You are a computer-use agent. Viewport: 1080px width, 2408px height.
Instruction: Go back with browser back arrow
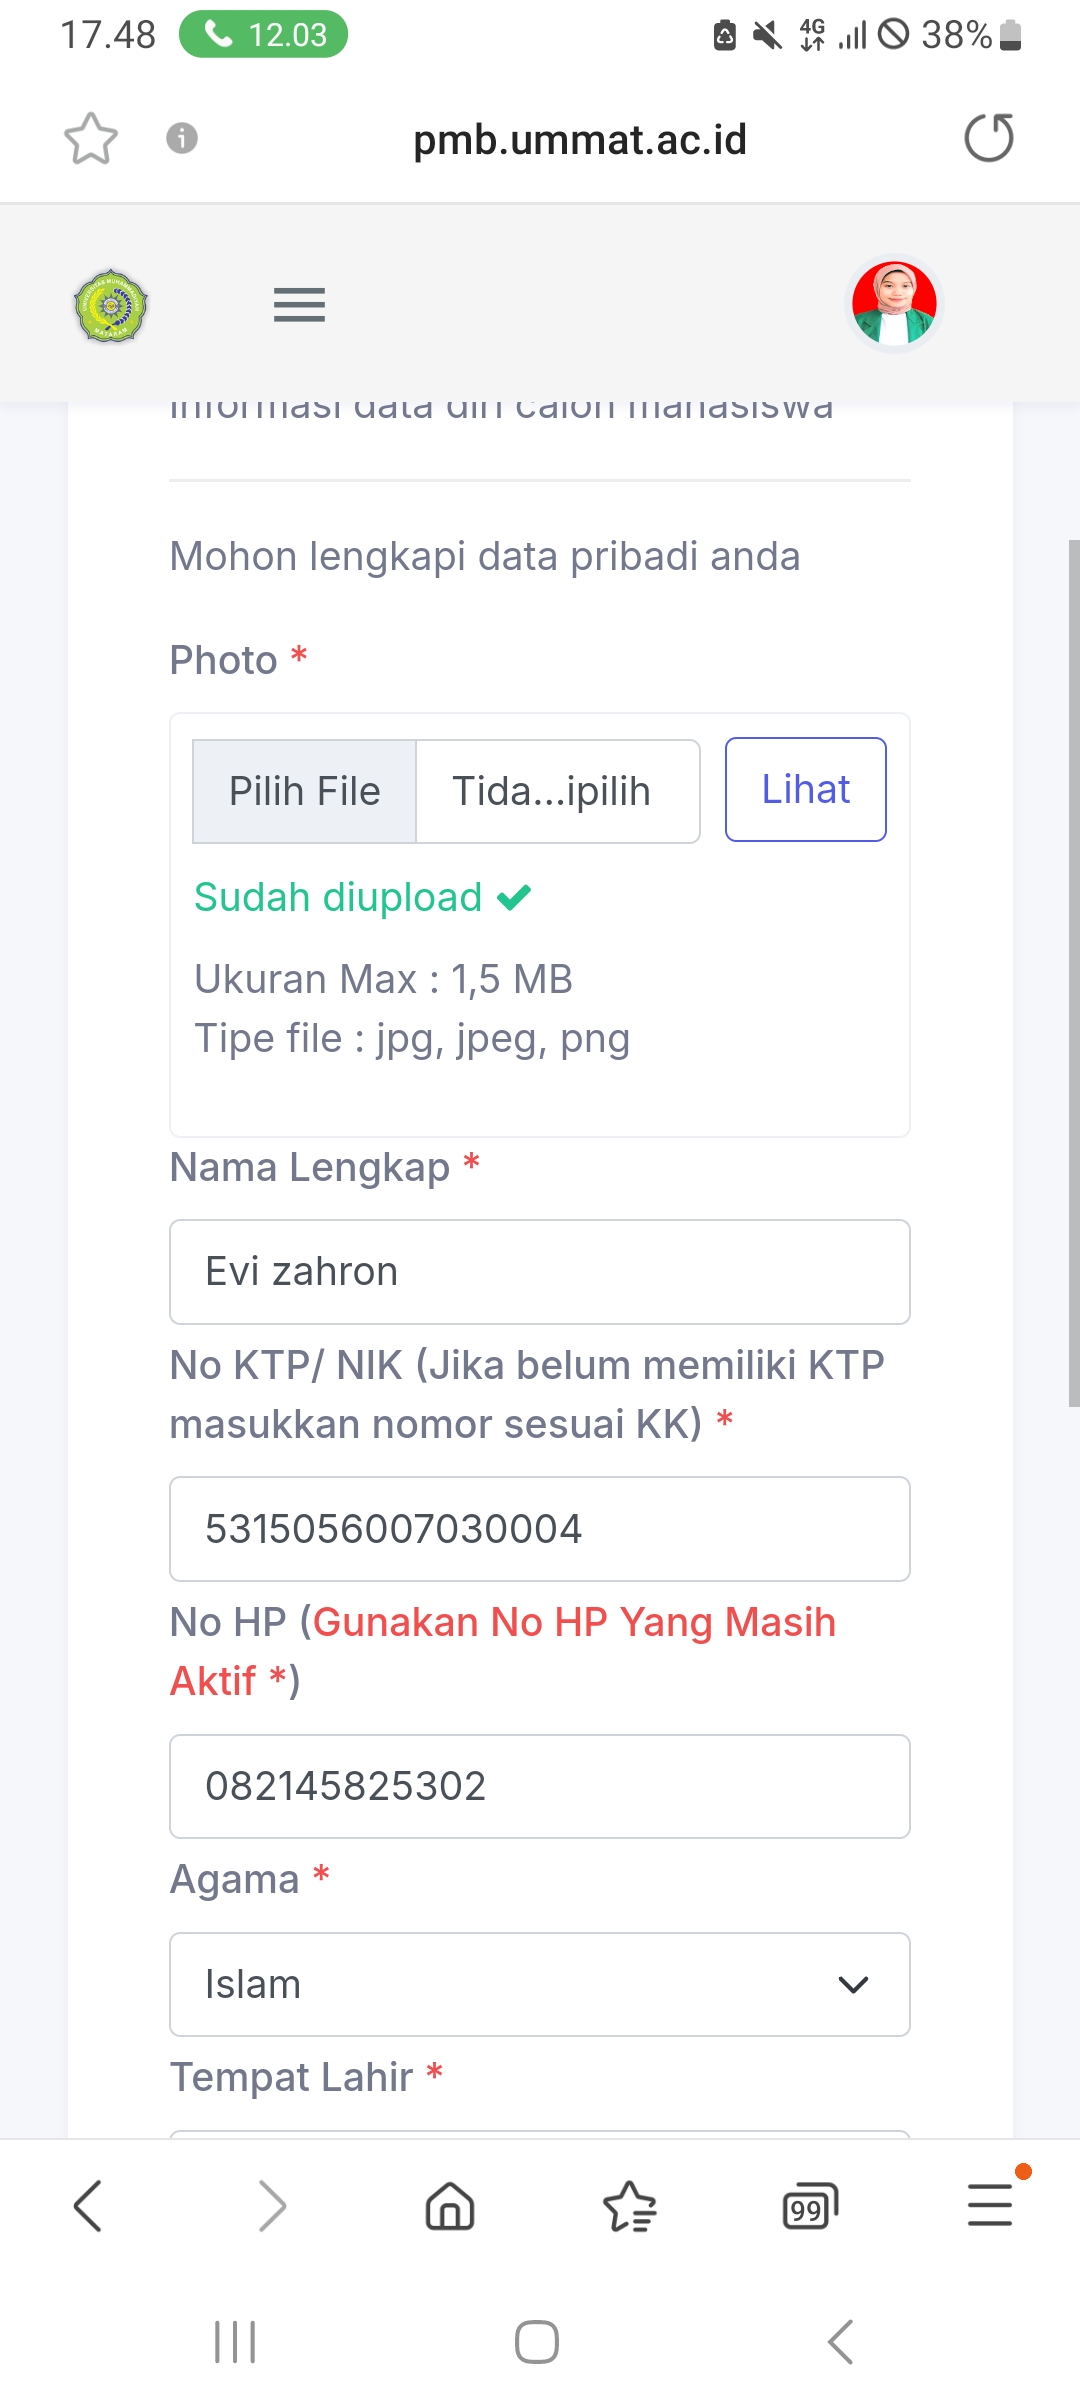(88, 2206)
